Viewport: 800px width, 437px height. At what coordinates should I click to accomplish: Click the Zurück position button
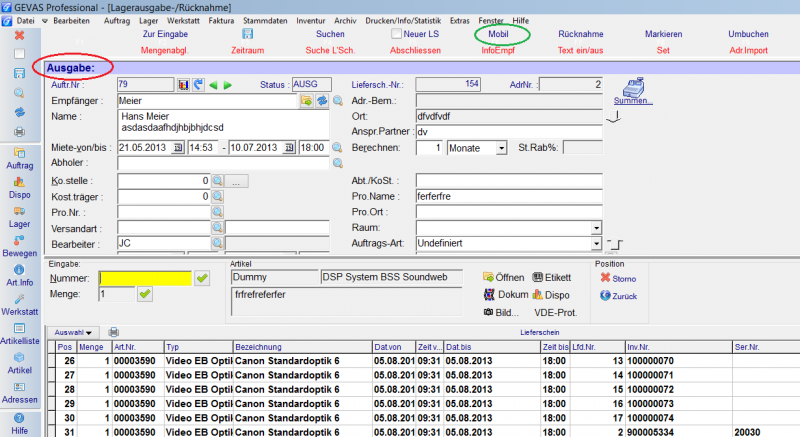pos(618,296)
